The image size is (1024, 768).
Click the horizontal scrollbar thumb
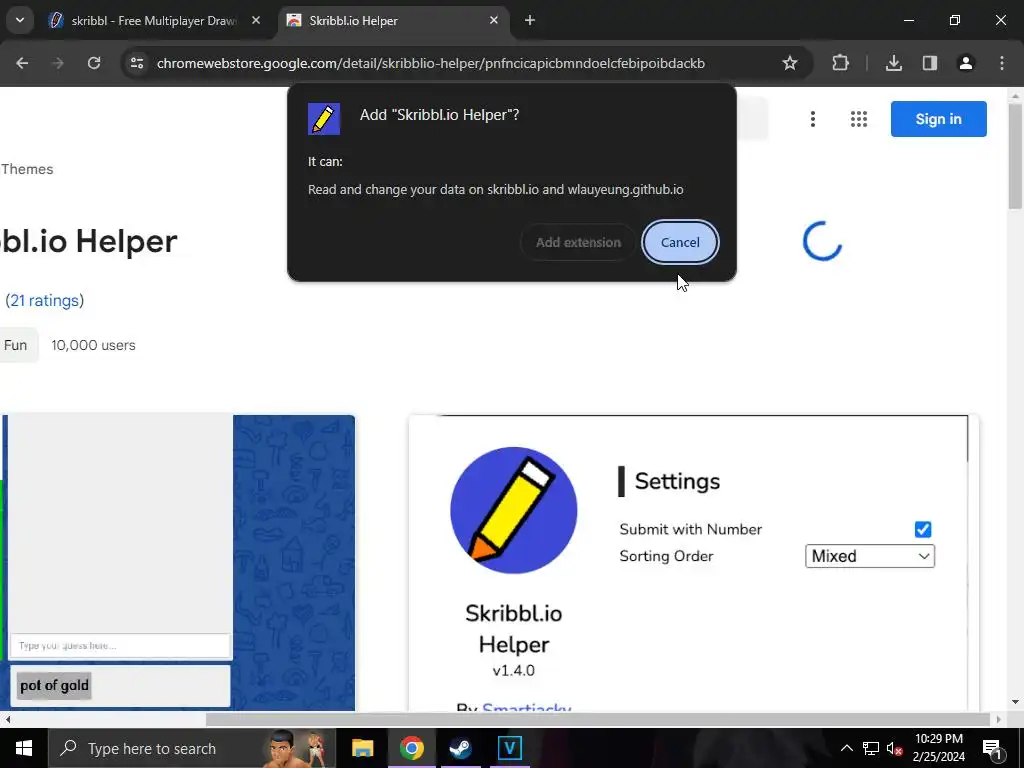tap(598, 719)
